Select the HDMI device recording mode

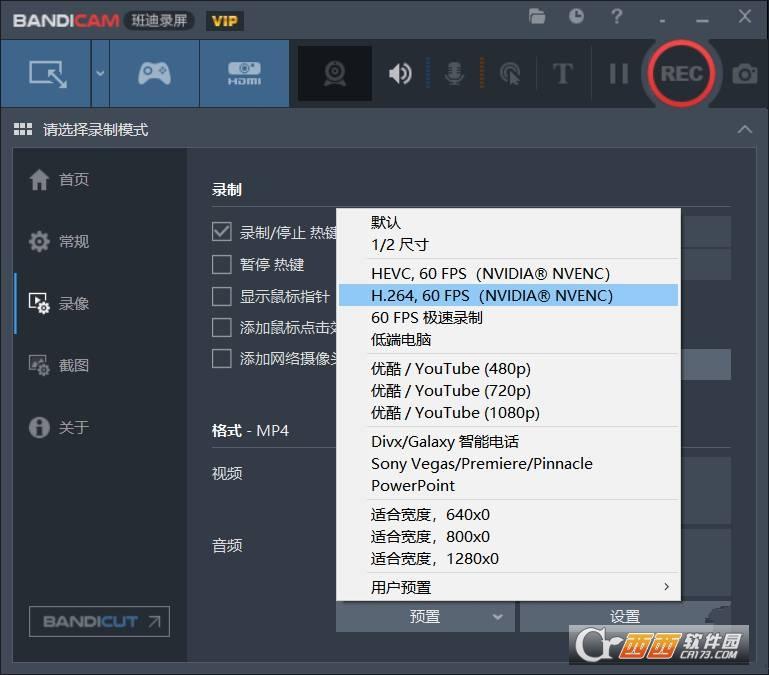coord(244,74)
